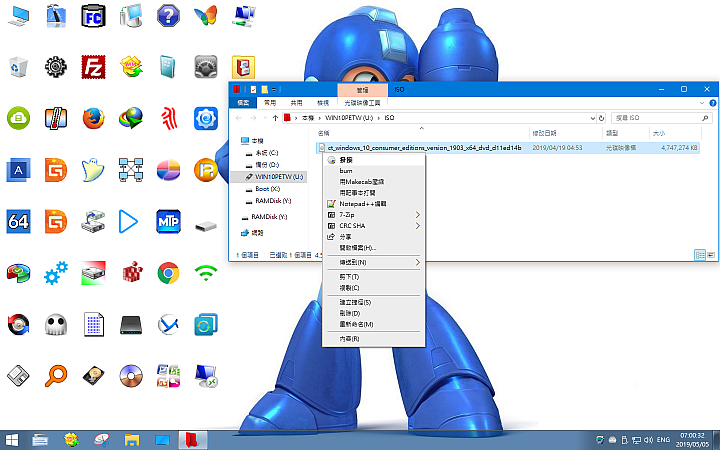The width and height of the screenshot is (720, 450).
Task: Choose 剪下(T) in context menu
Action: coord(373,277)
